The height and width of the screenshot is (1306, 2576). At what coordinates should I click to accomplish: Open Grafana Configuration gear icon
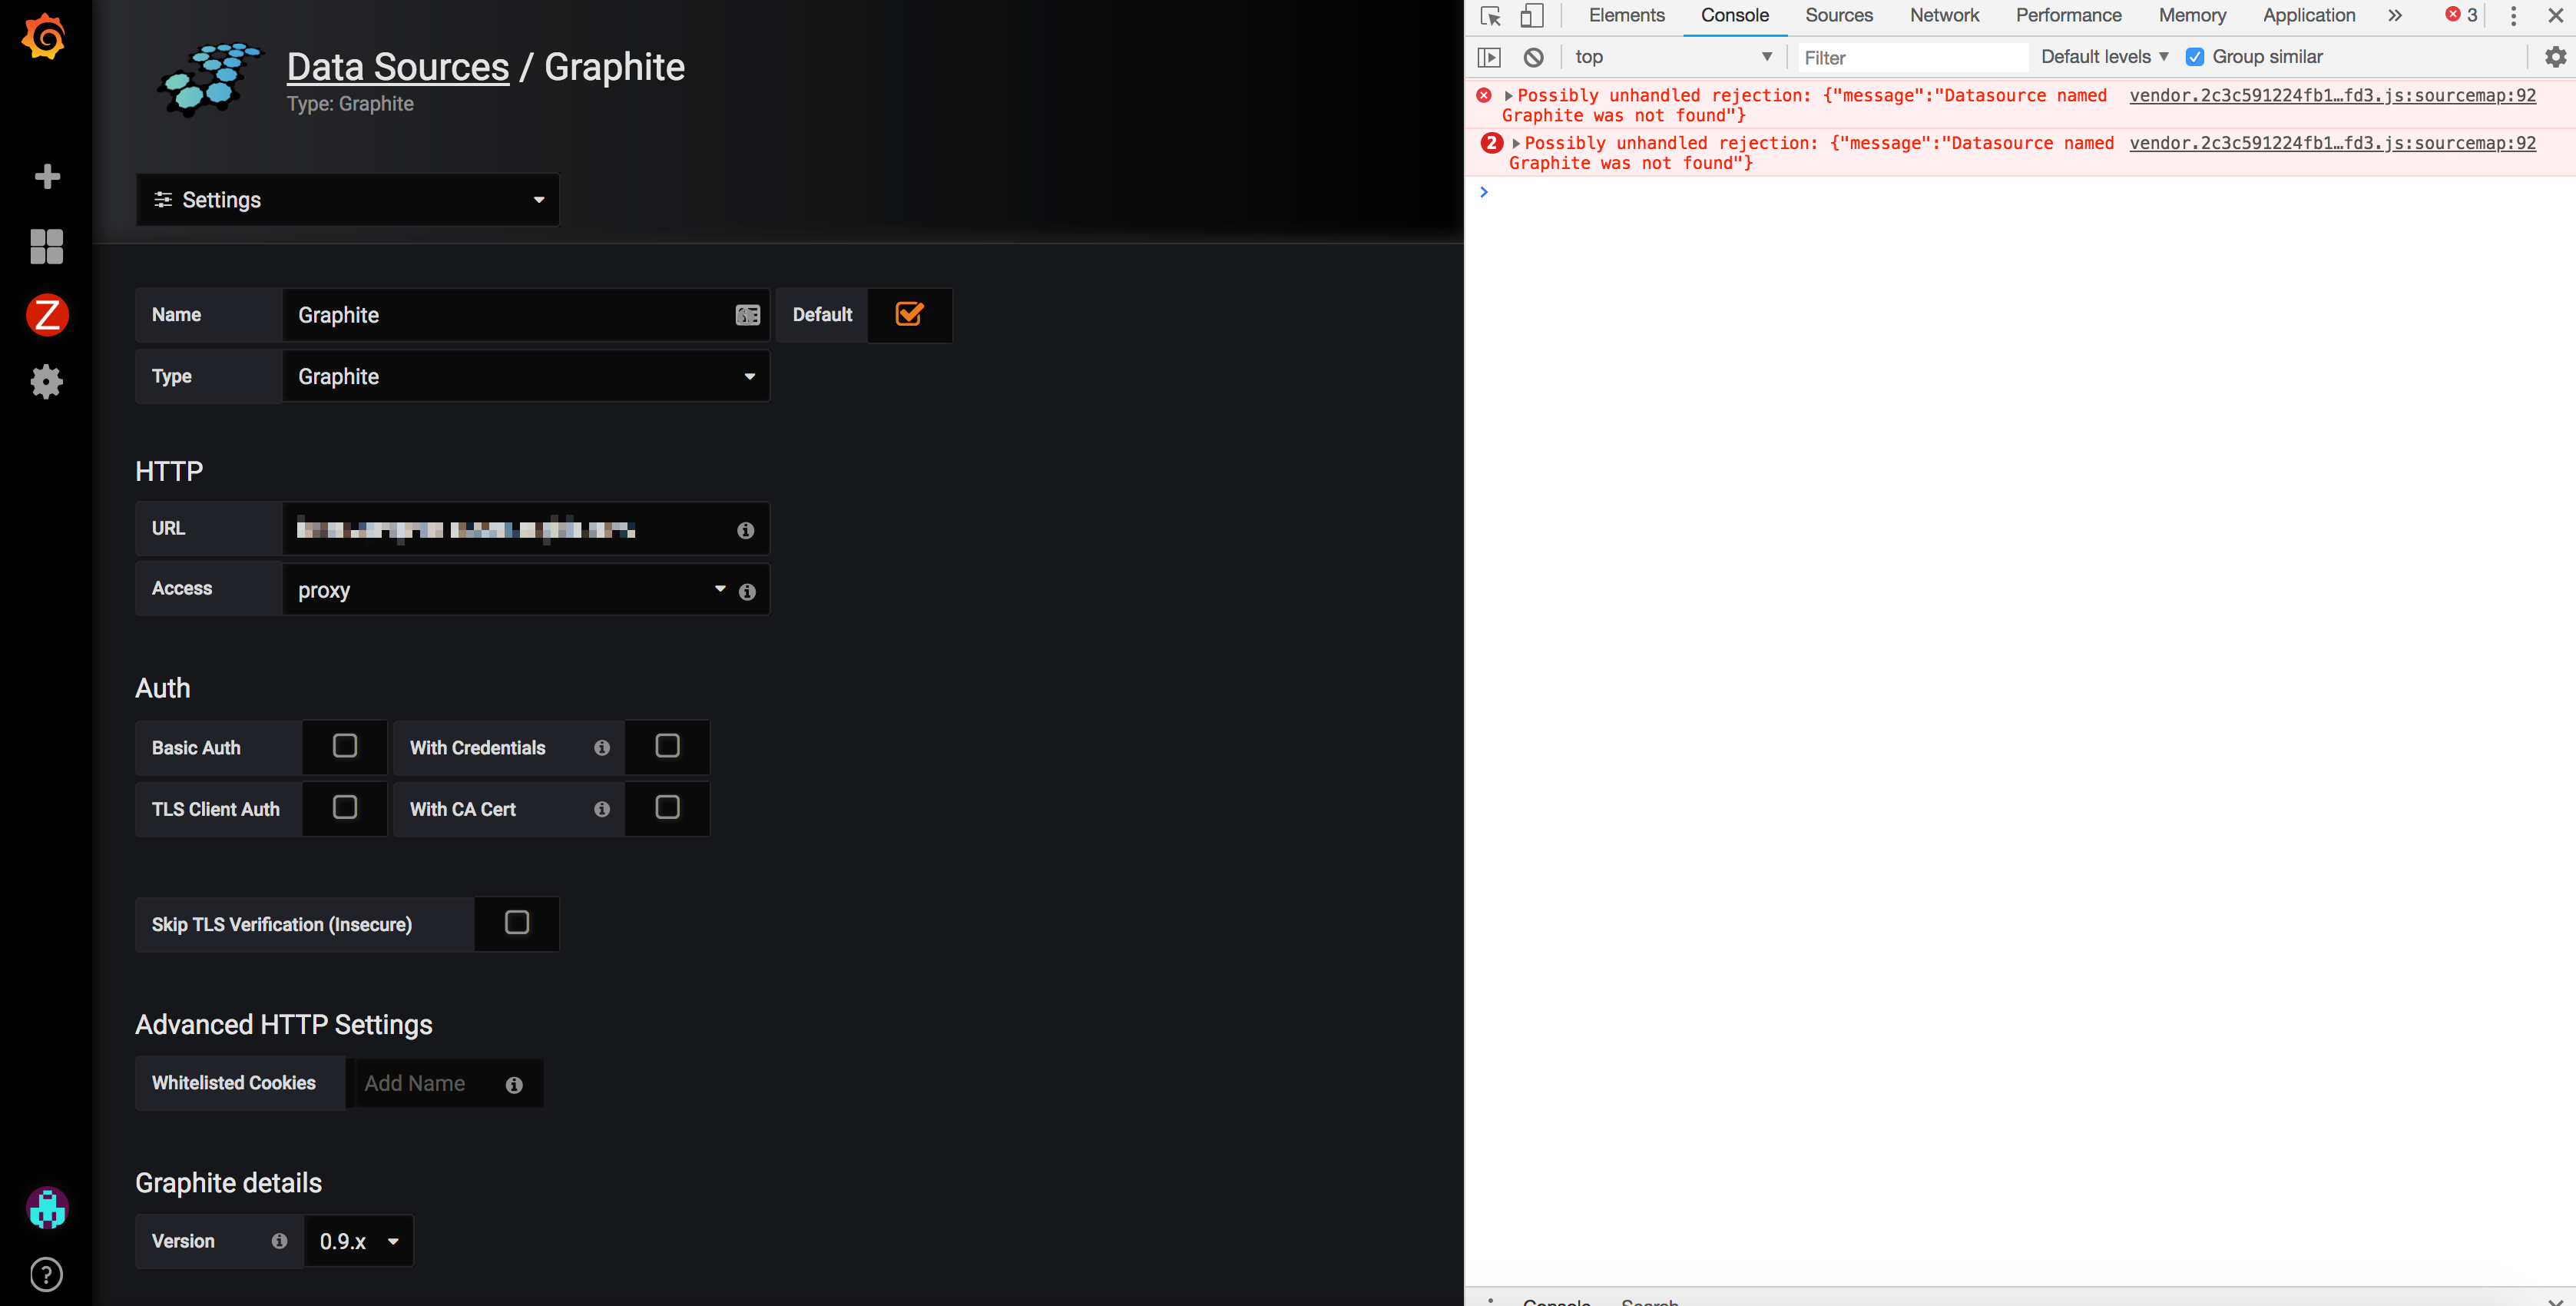[46, 381]
